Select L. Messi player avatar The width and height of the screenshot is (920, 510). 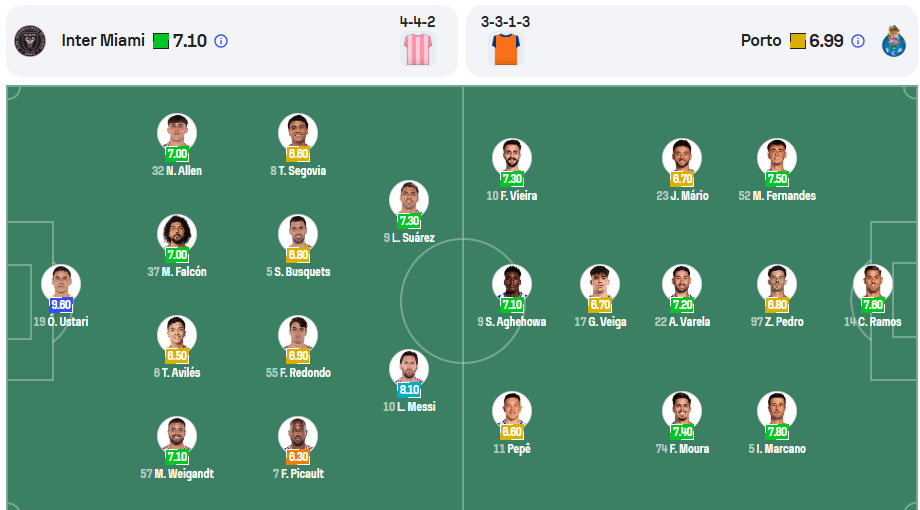click(x=409, y=370)
